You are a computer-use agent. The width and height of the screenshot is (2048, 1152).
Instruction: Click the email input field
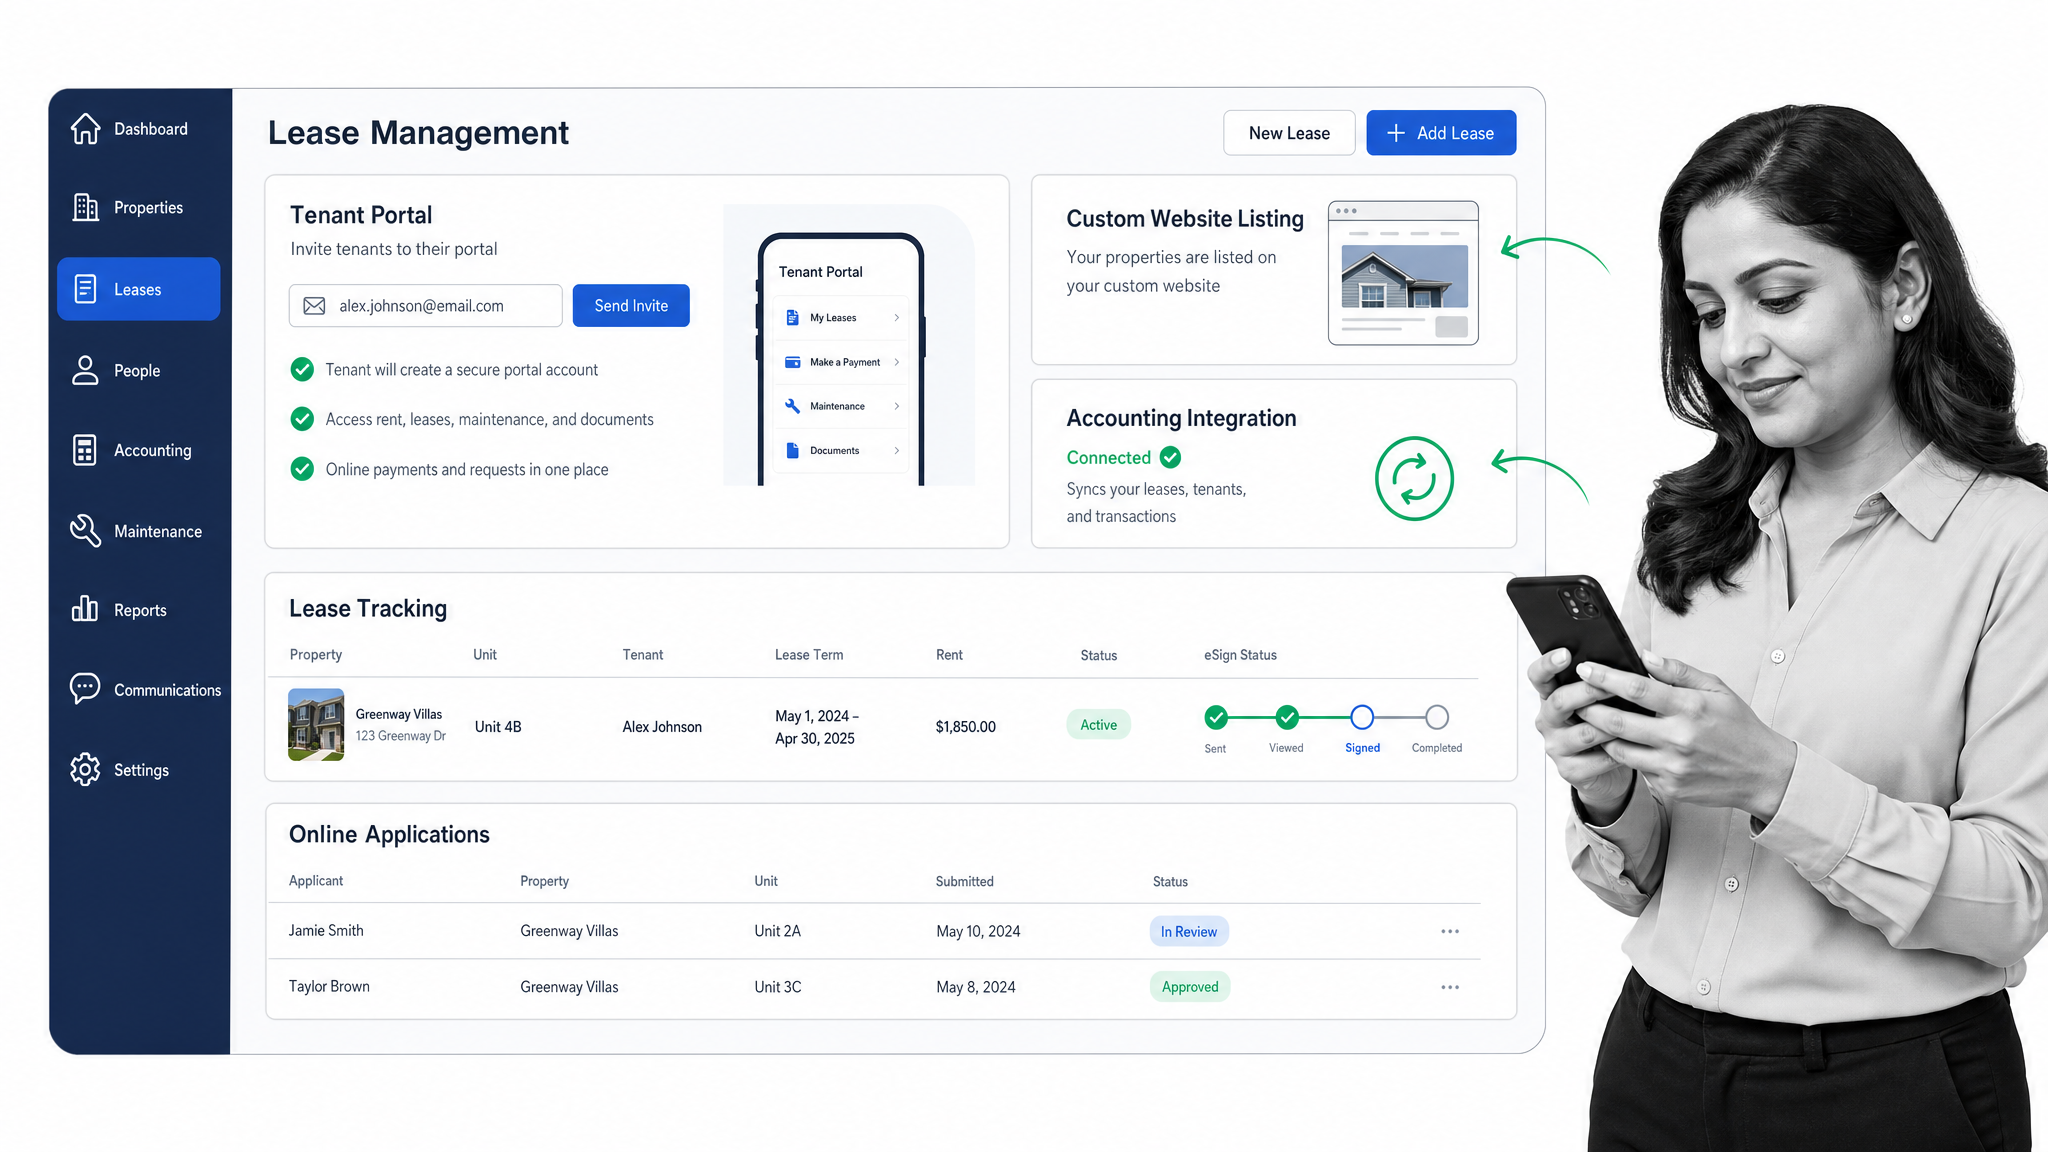(426, 306)
